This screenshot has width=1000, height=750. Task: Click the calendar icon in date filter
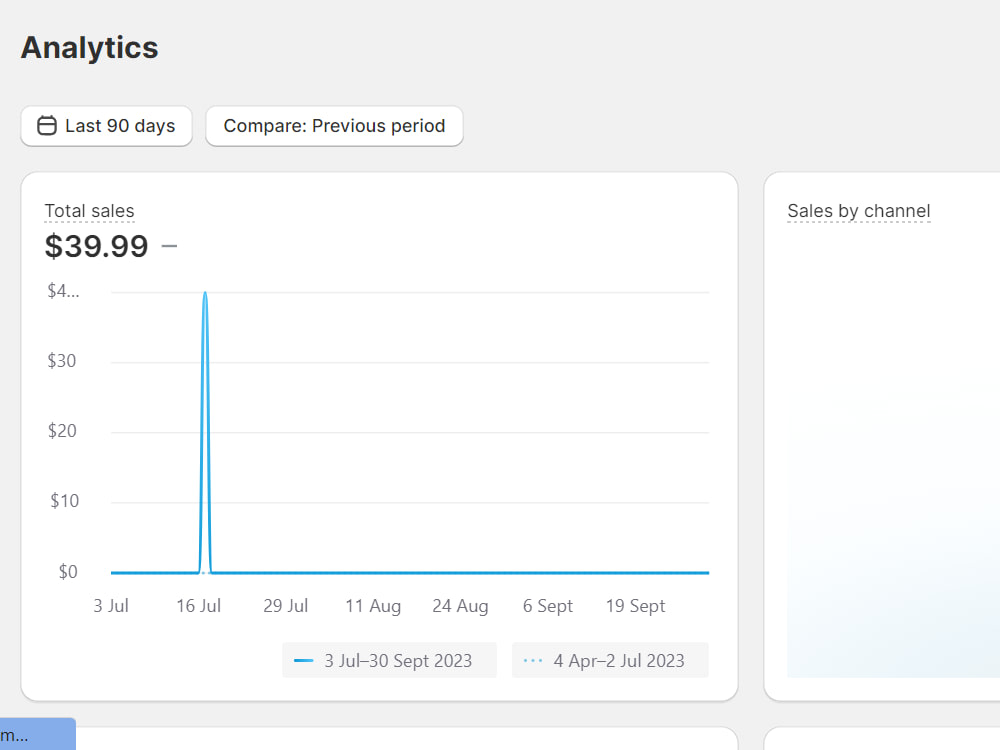47,126
